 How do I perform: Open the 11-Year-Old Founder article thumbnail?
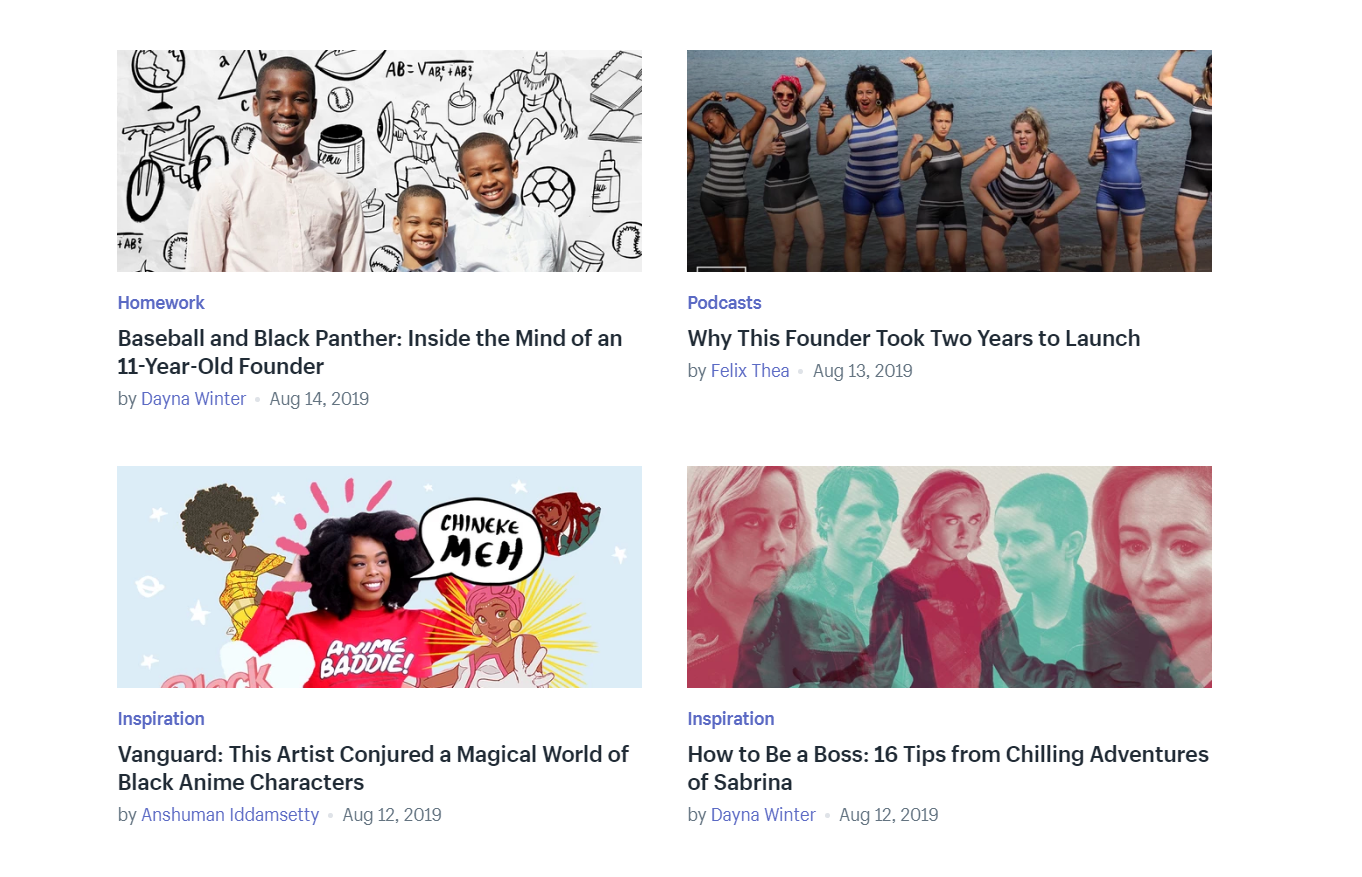(379, 161)
